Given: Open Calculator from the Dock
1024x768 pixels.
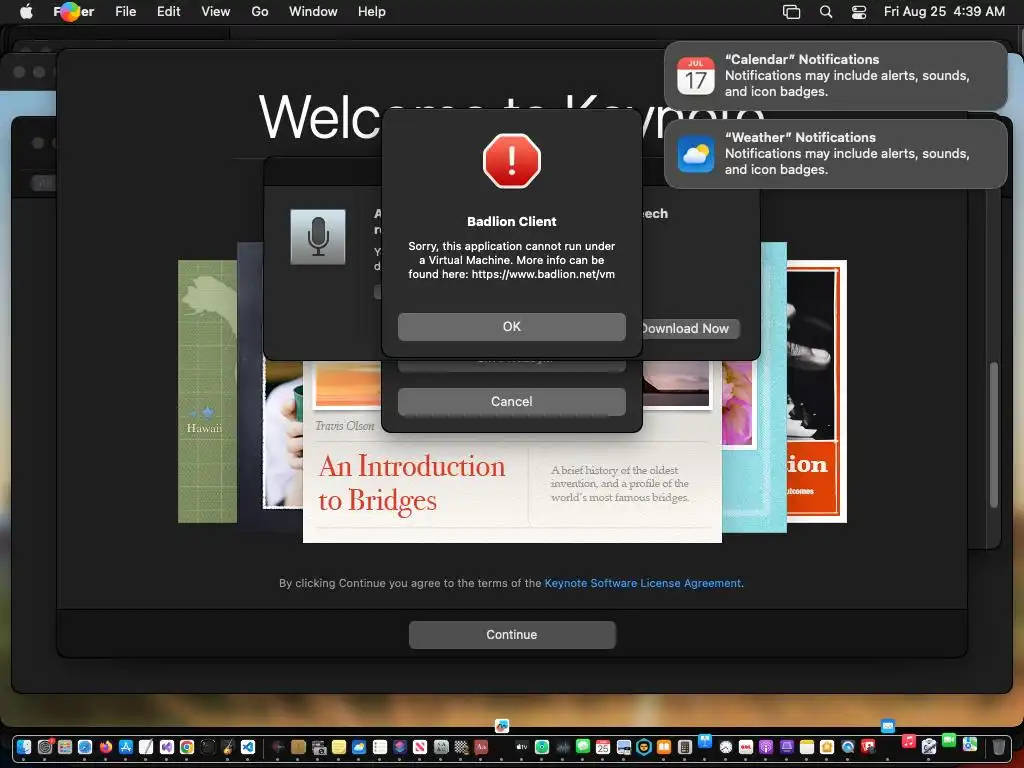Looking at the screenshot, I should tap(685, 747).
